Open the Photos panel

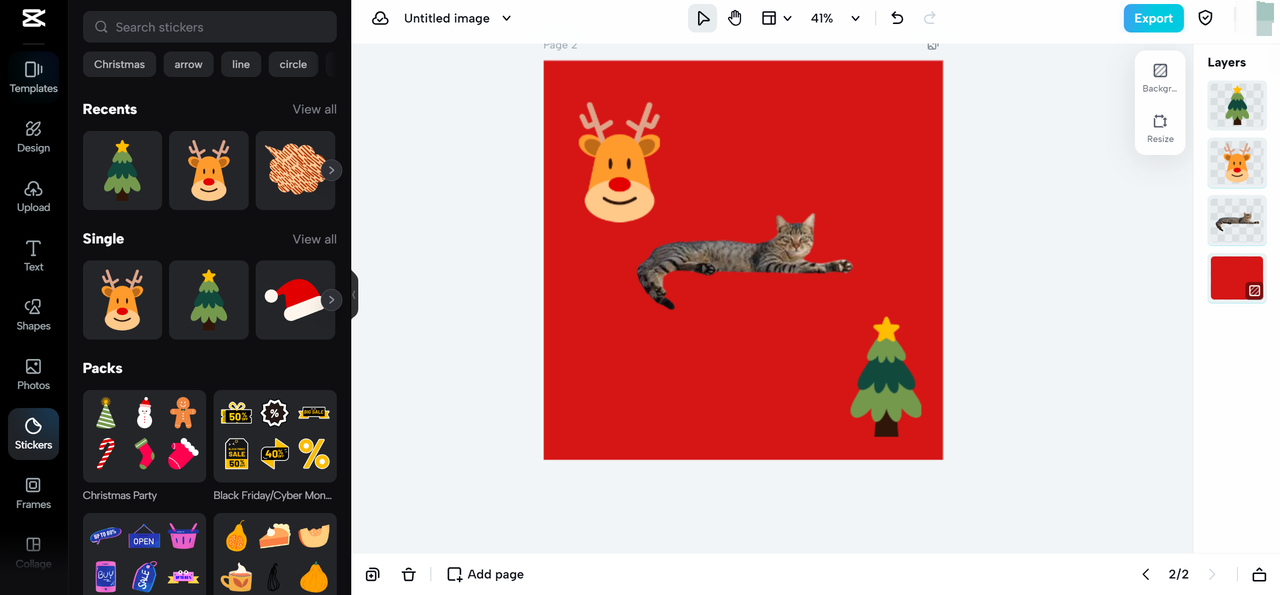pos(33,374)
